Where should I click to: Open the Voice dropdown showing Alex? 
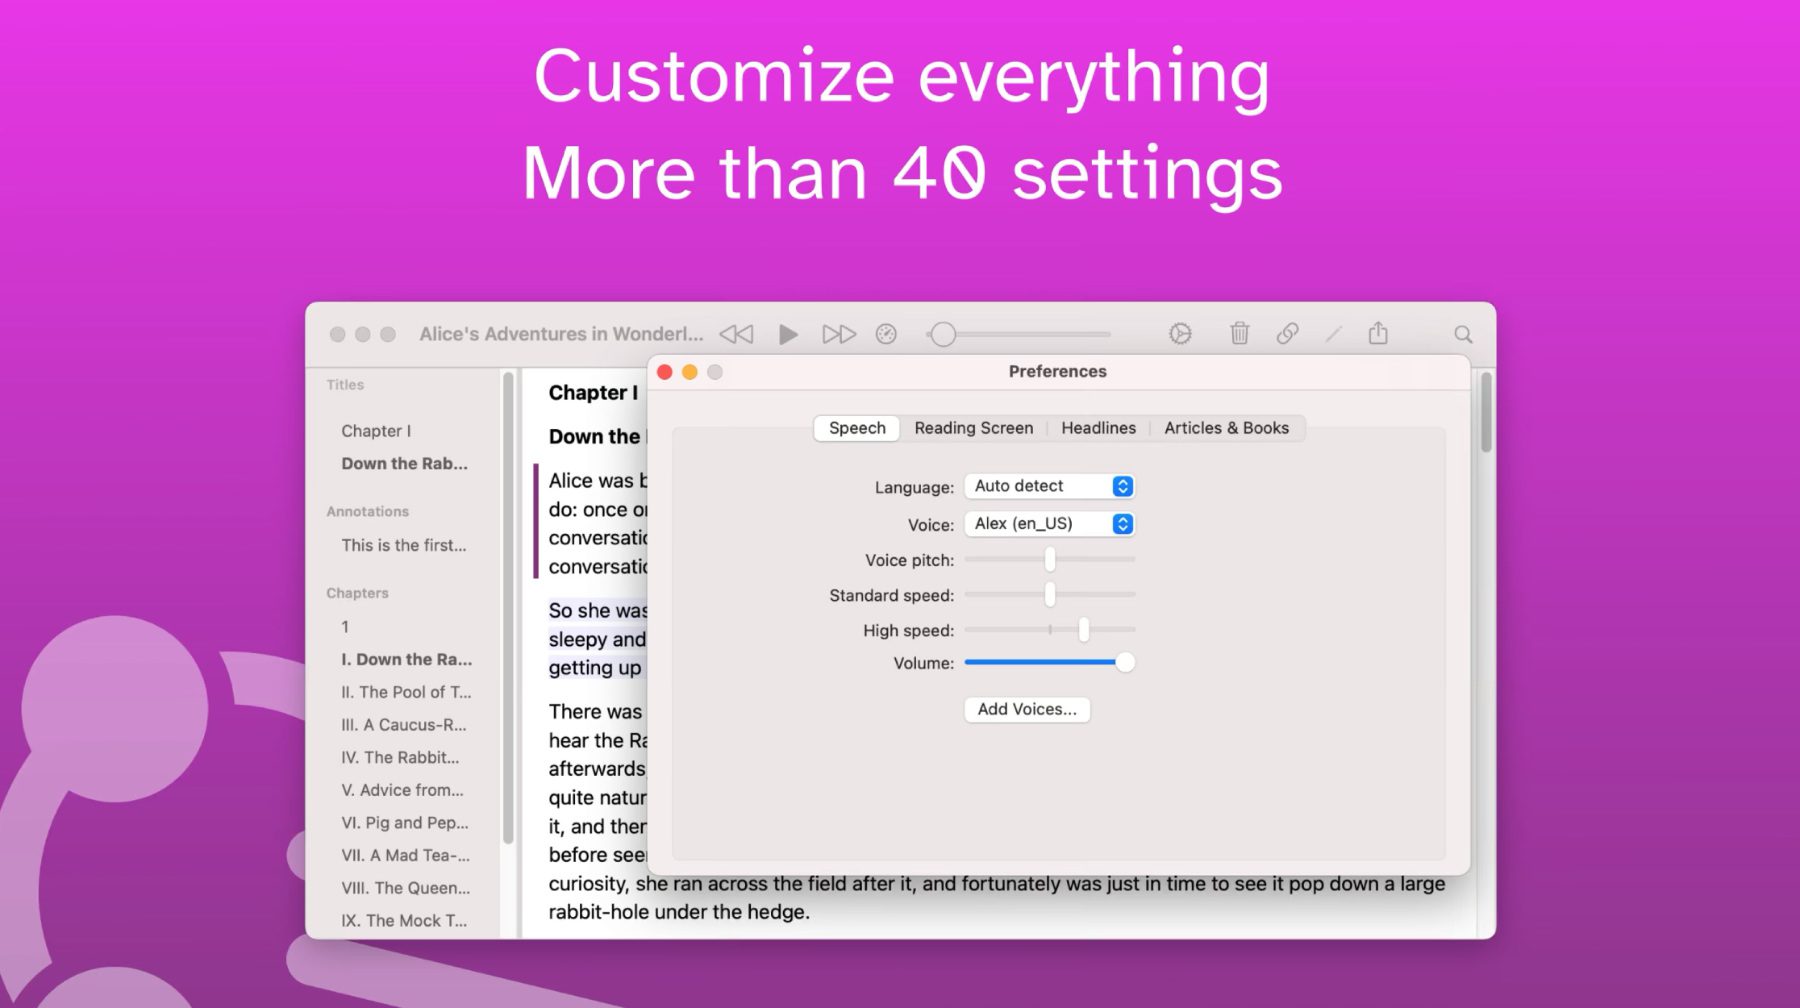[1049, 524]
